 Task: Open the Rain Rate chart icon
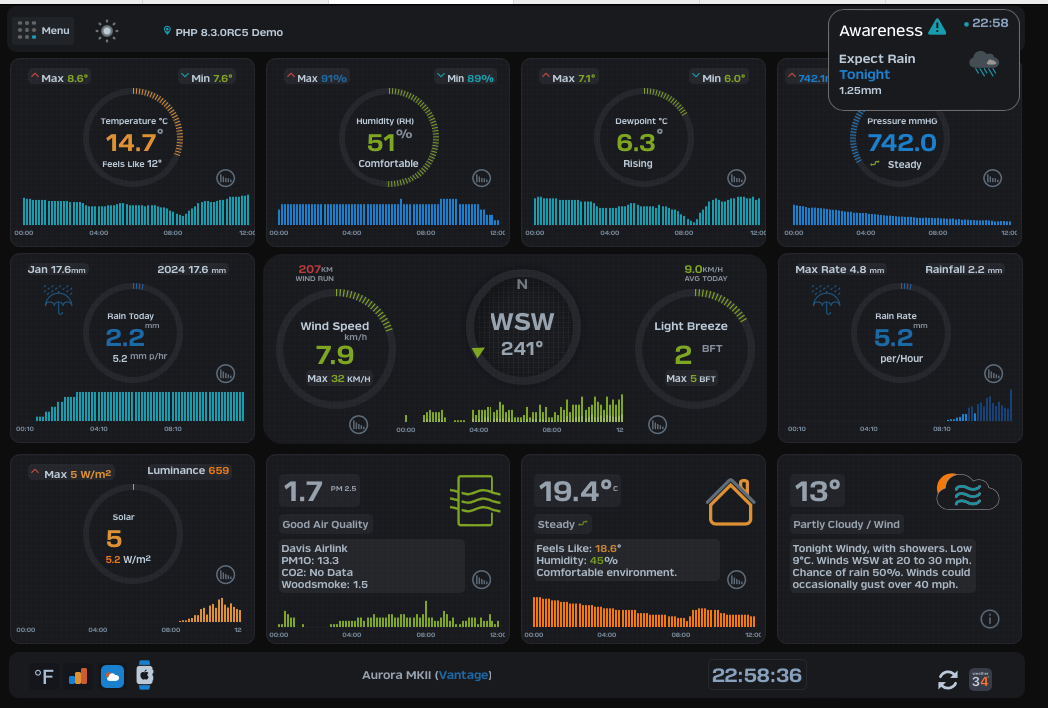pyautogui.click(x=993, y=374)
